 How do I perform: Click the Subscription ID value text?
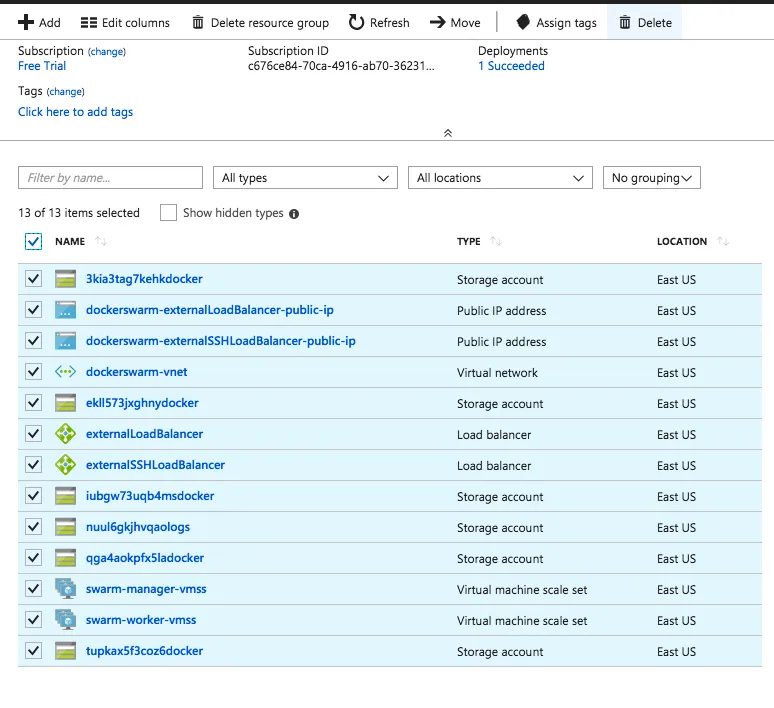tap(341, 66)
